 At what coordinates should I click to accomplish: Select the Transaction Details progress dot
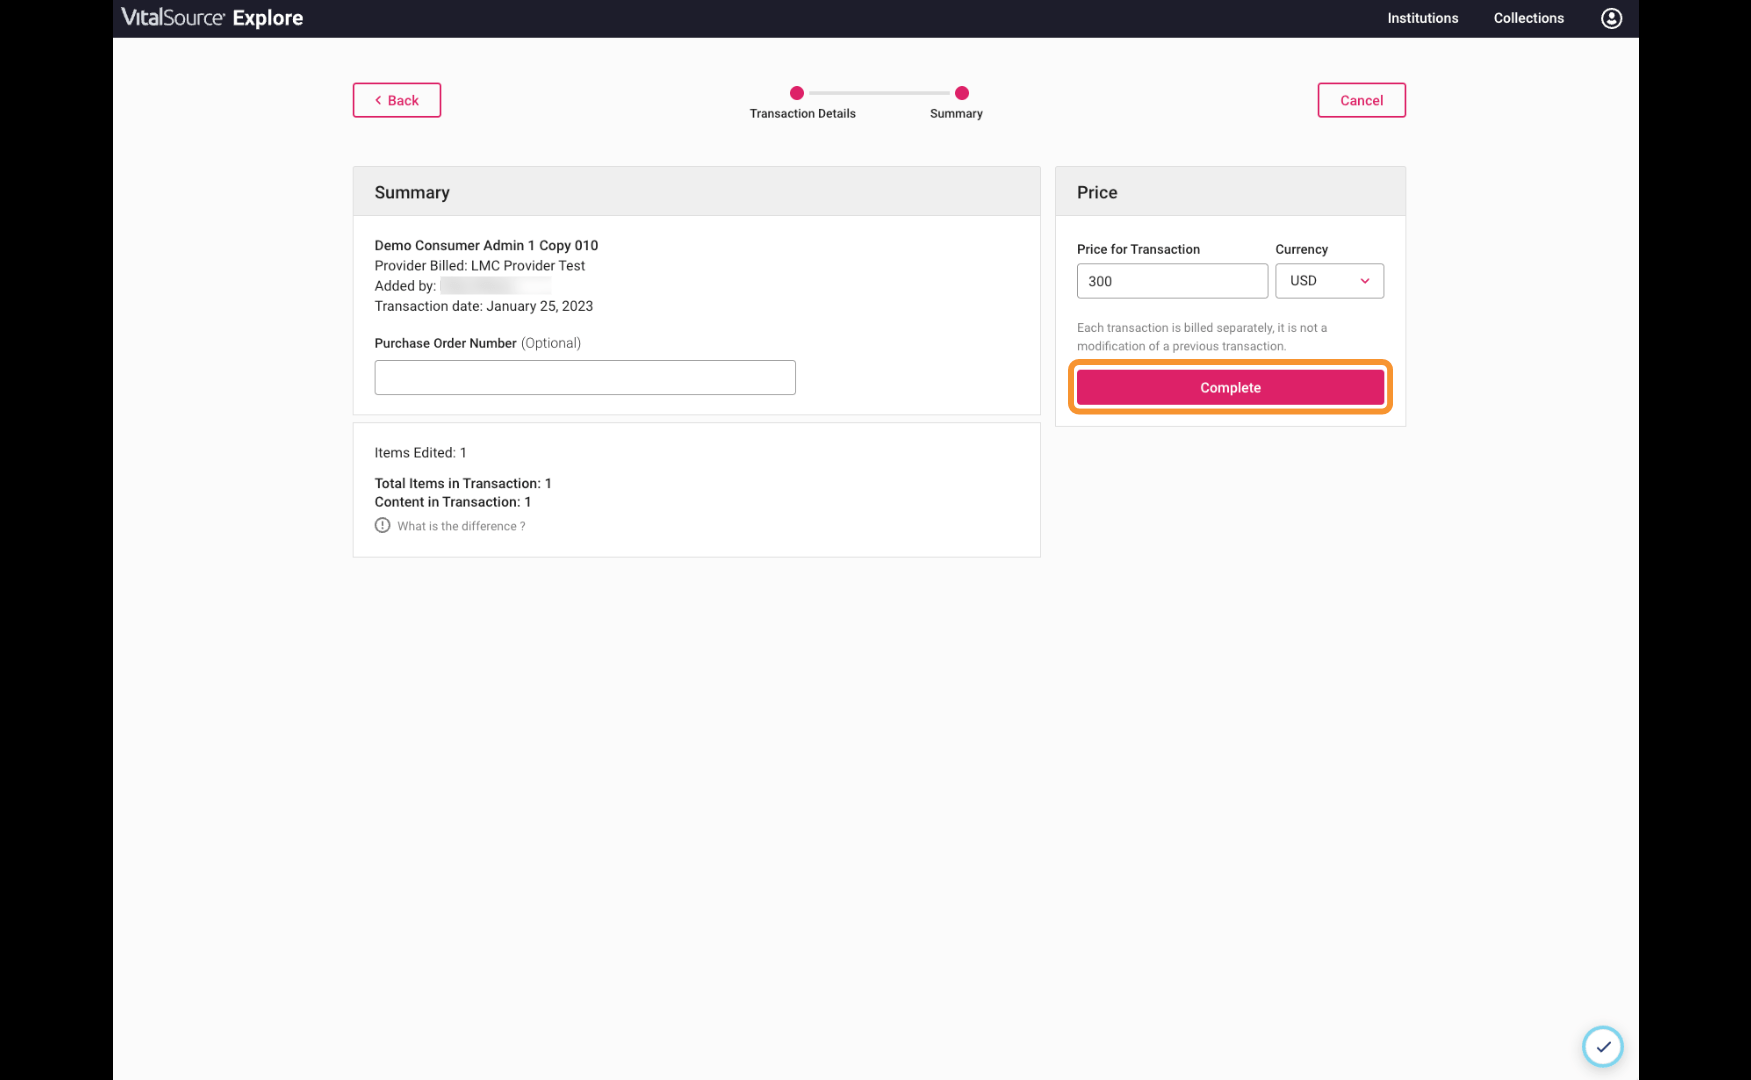(x=796, y=92)
